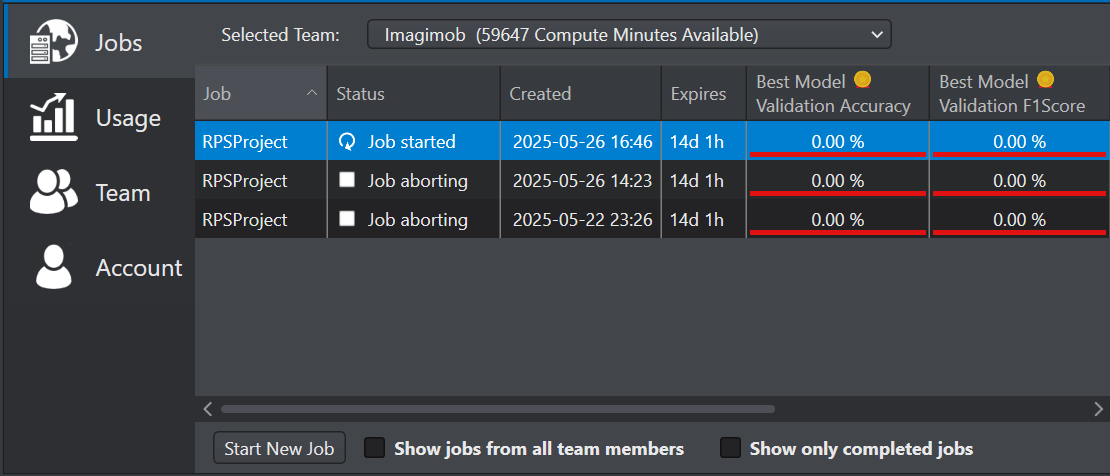The image size is (1110, 476).
Task: Click the spinning Job started status icon
Action: coord(347,142)
